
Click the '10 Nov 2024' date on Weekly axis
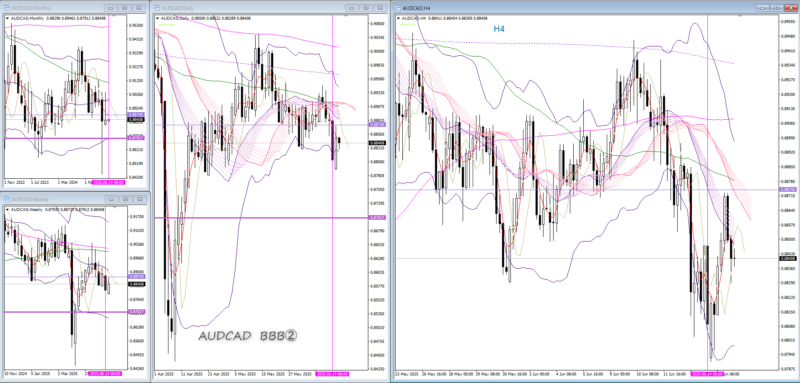tap(15, 374)
